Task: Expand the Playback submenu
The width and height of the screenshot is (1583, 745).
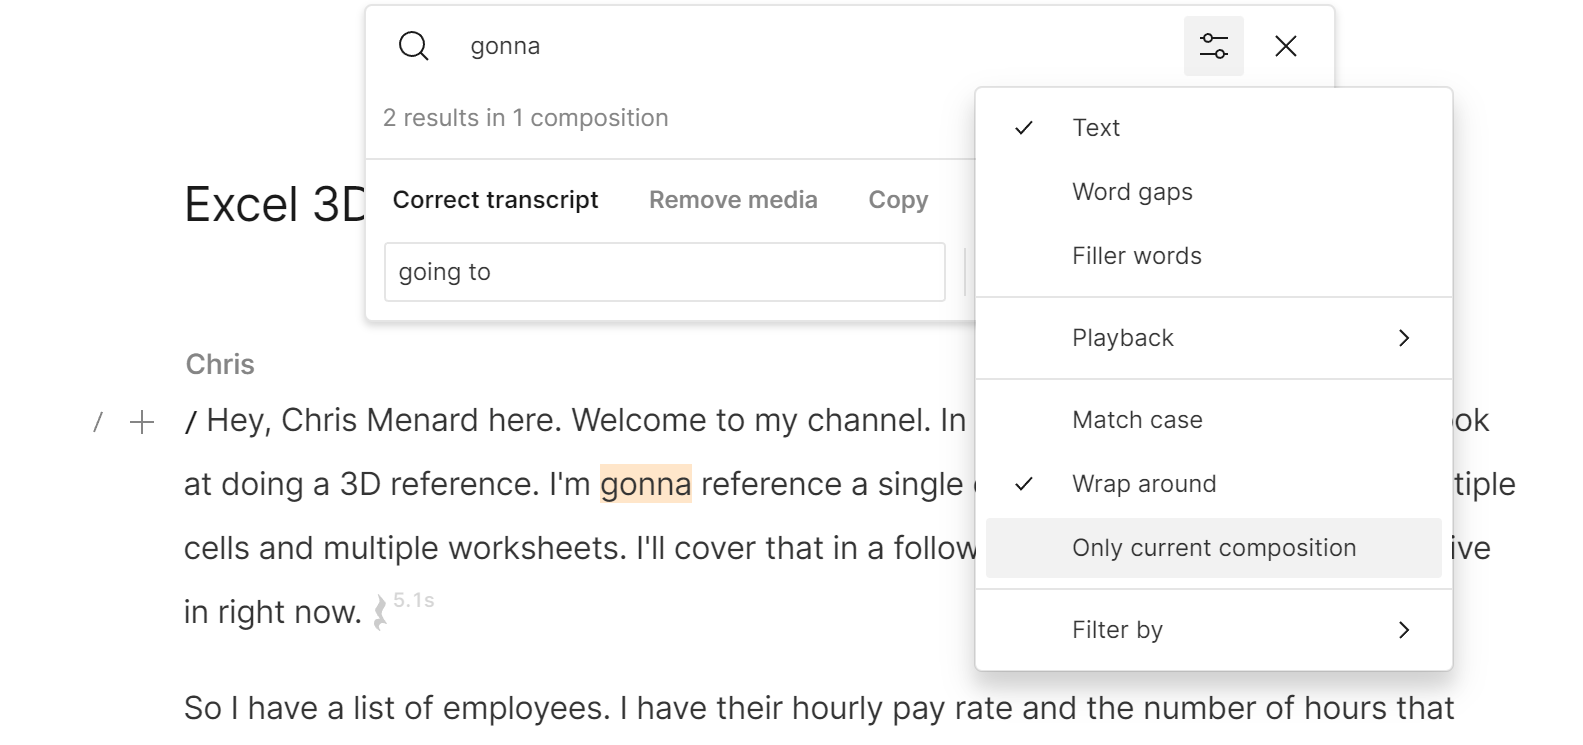Action: click(x=1213, y=338)
